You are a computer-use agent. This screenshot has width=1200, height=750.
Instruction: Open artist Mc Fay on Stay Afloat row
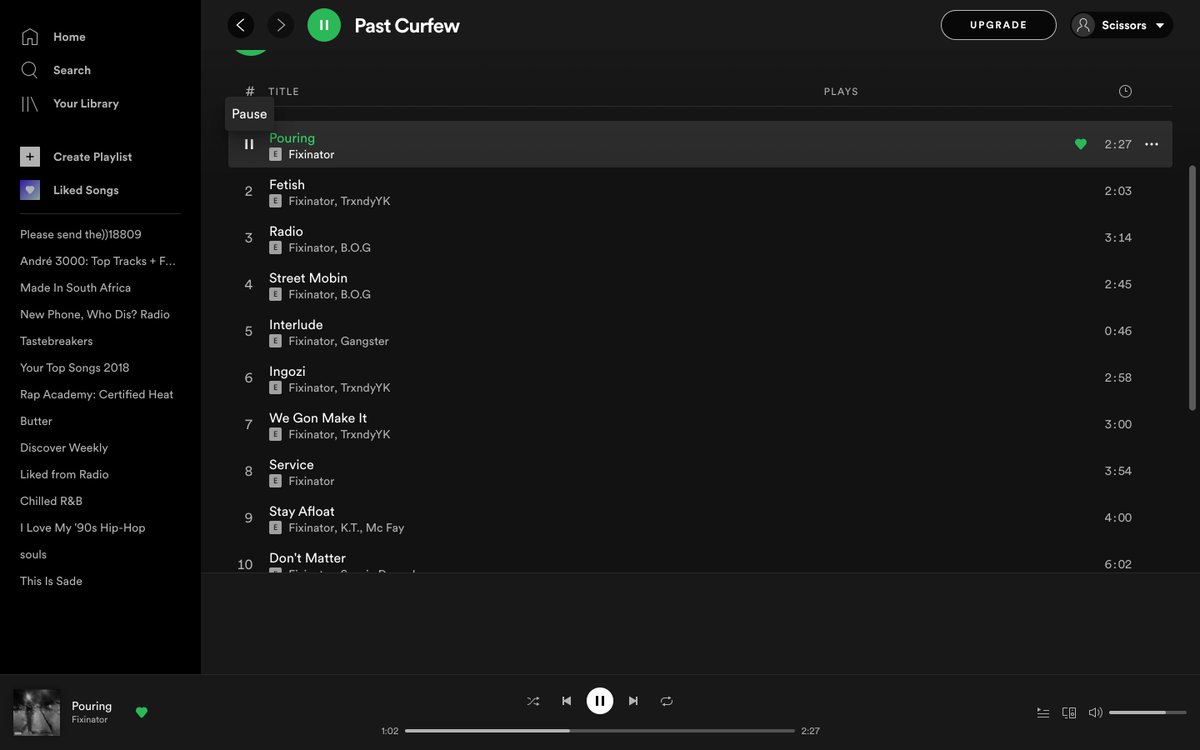pos(385,528)
